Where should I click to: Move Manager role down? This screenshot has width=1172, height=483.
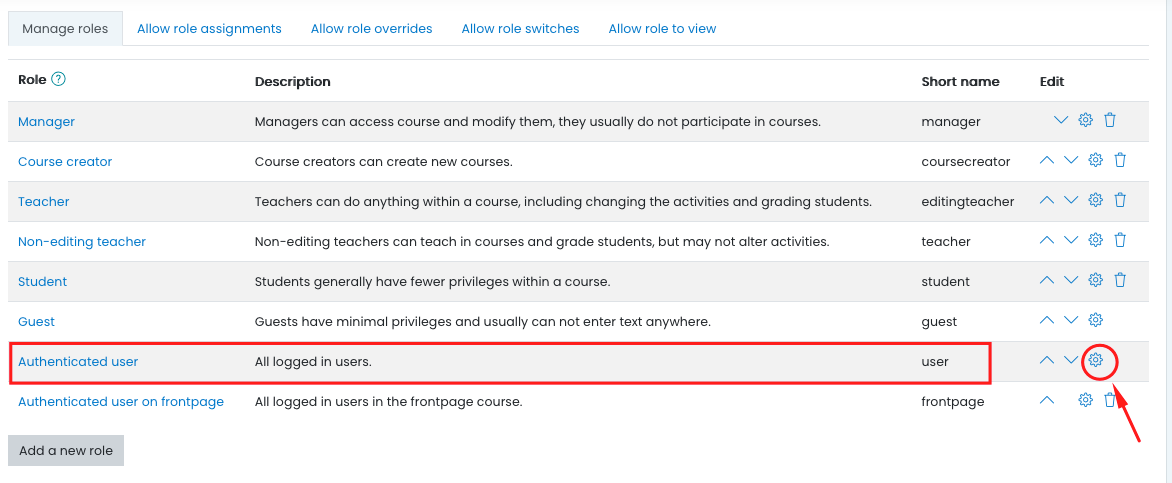(1061, 121)
